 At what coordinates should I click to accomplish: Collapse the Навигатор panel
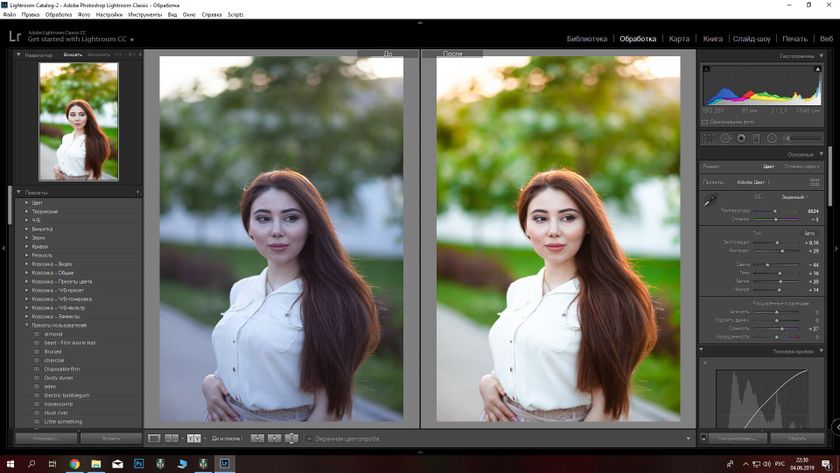(x=19, y=55)
